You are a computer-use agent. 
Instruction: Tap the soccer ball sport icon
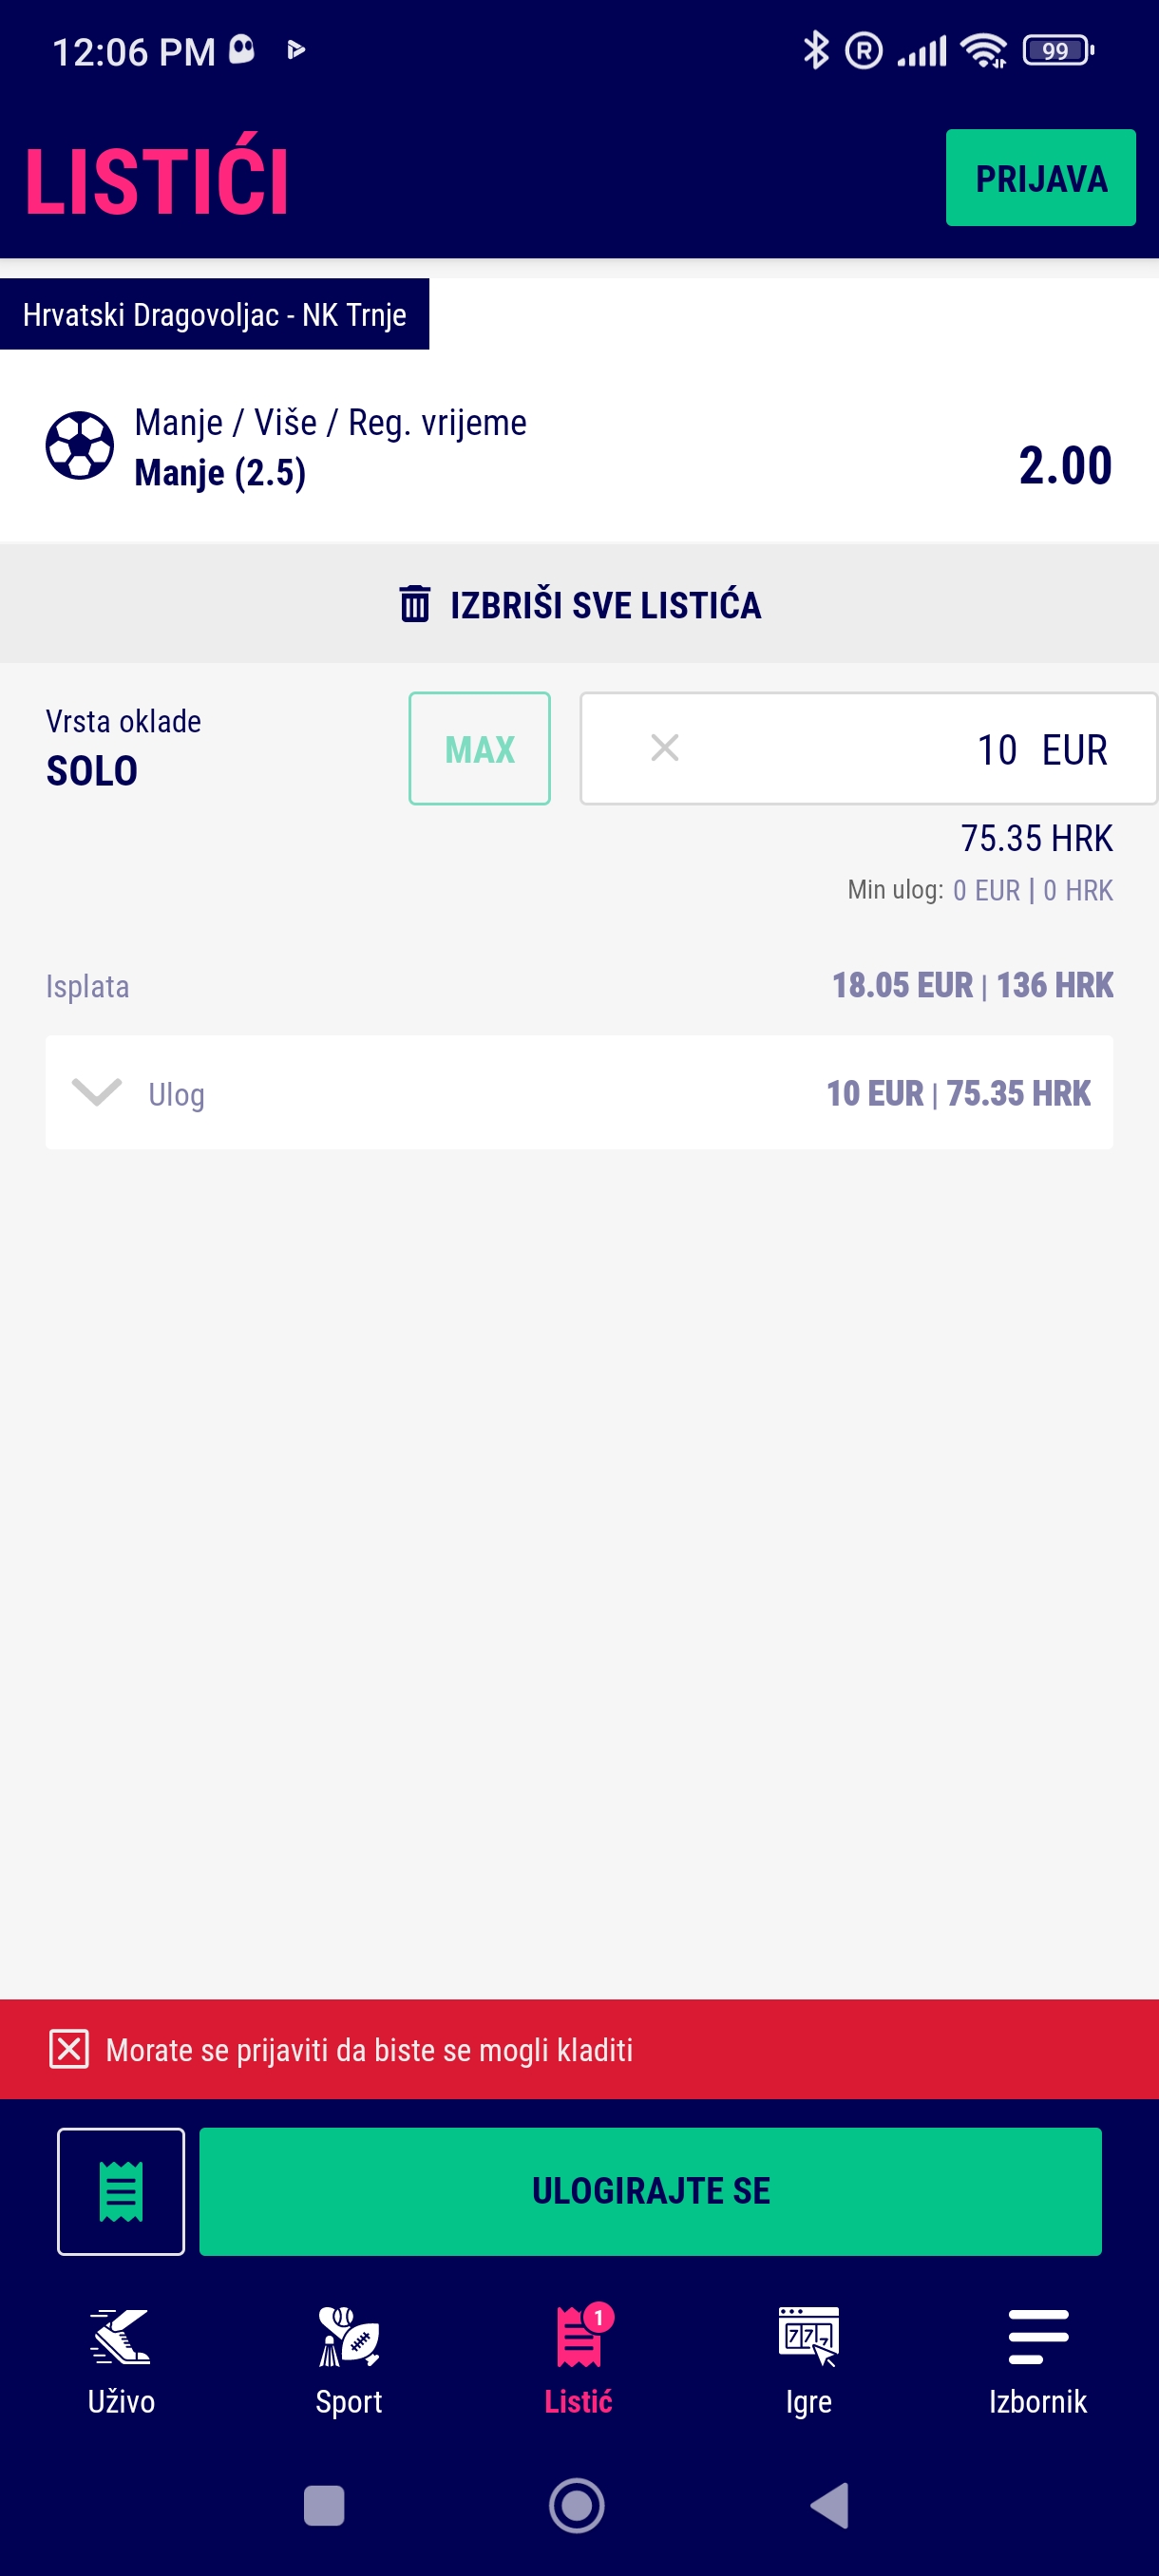79,446
